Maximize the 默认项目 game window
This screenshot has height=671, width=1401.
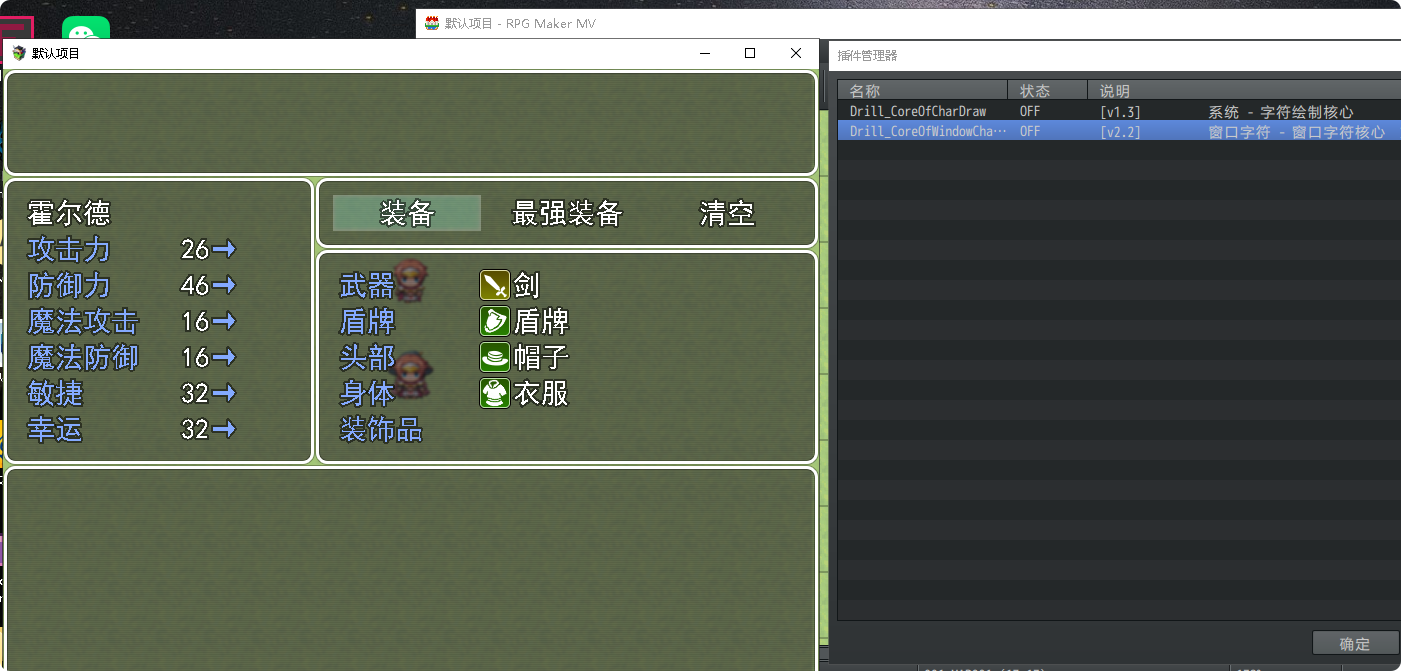tap(750, 53)
